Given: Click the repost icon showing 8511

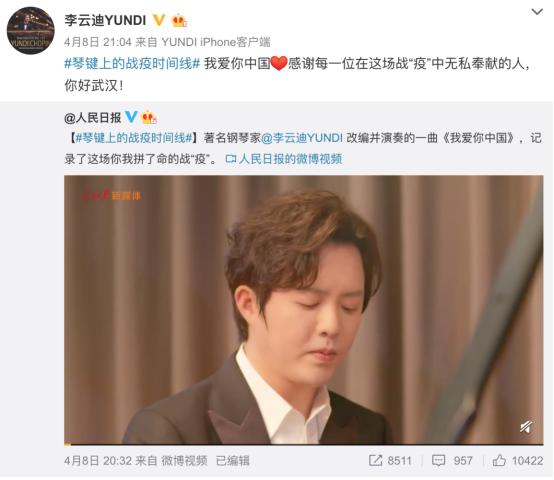Looking at the screenshot, I should [390, 461].
